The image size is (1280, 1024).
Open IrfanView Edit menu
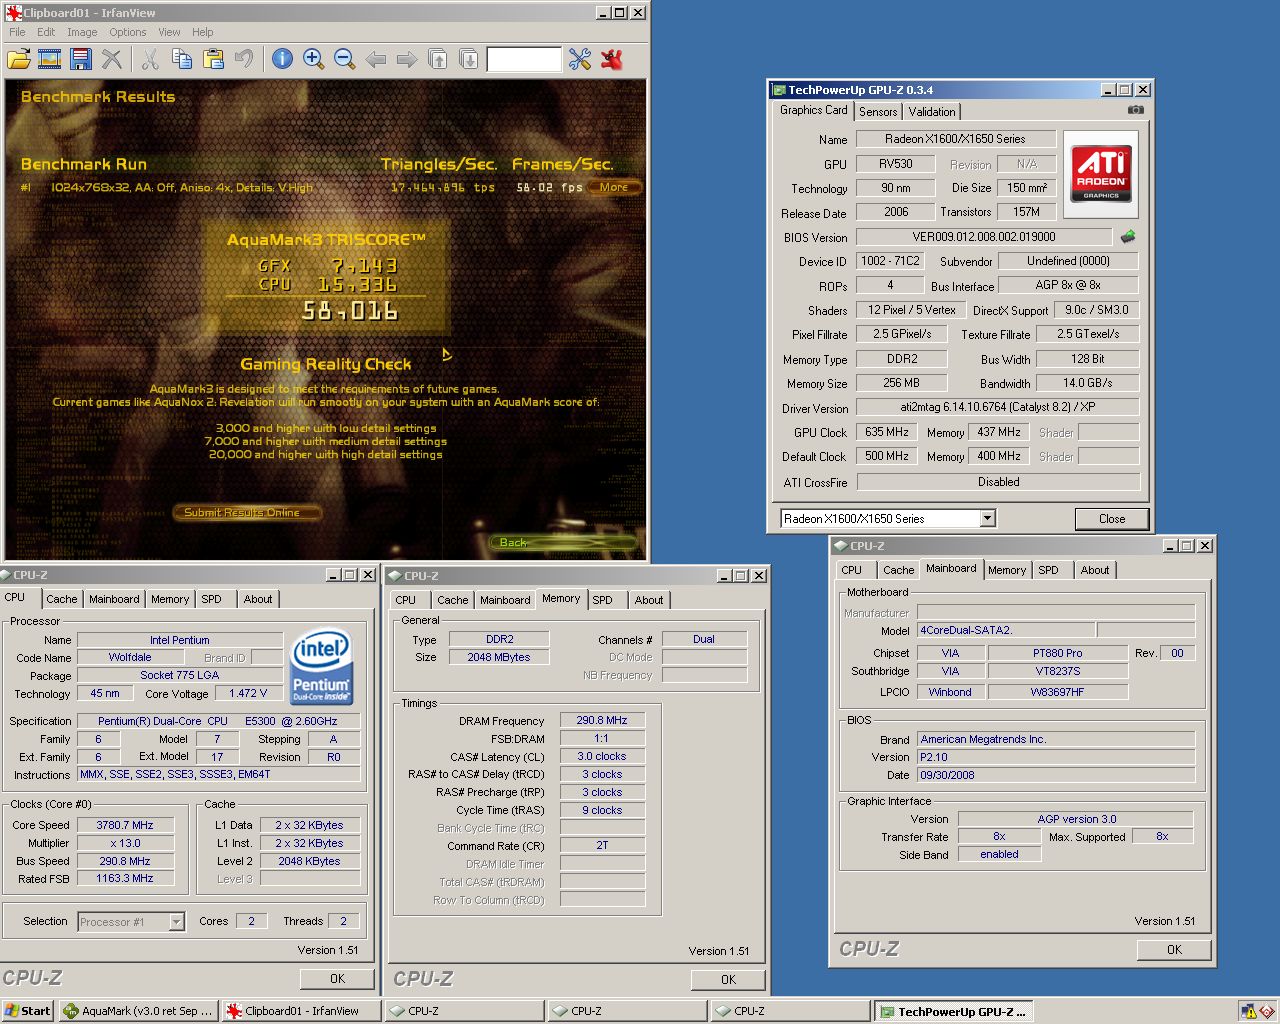pos(46,32)
